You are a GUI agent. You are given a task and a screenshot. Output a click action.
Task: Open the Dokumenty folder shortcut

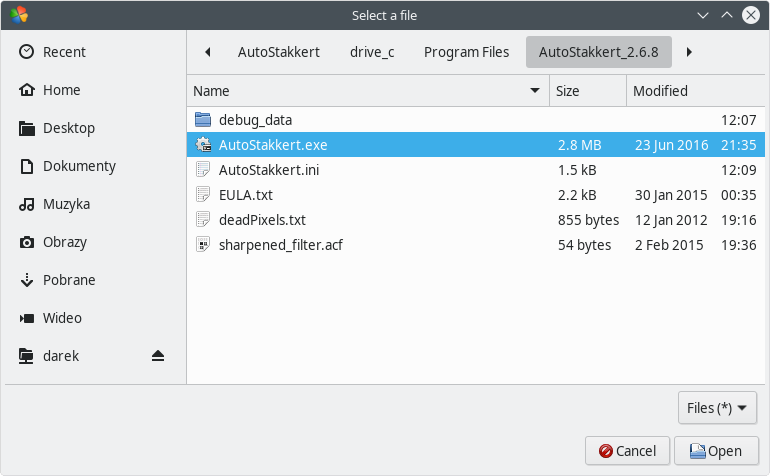pyautogui.click(x=93, y=166)
